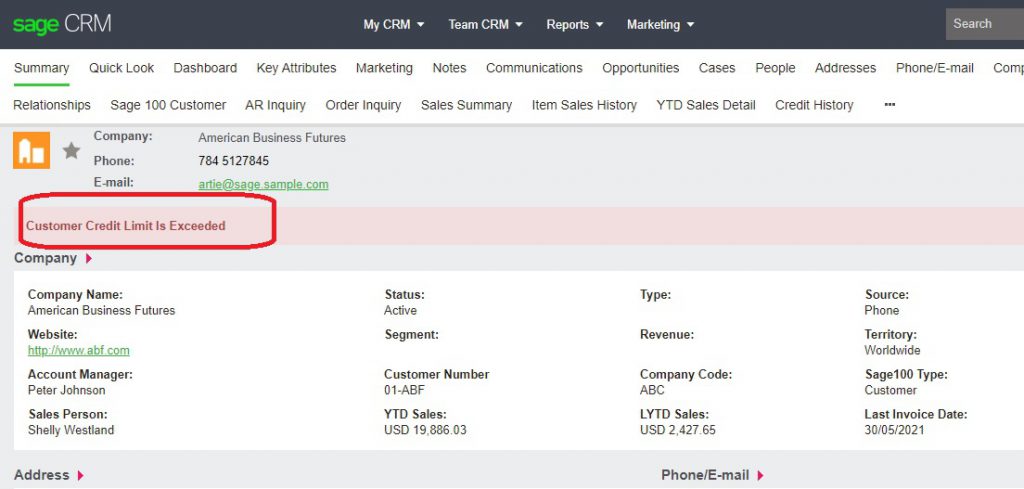Click the Address section heading

41,475
